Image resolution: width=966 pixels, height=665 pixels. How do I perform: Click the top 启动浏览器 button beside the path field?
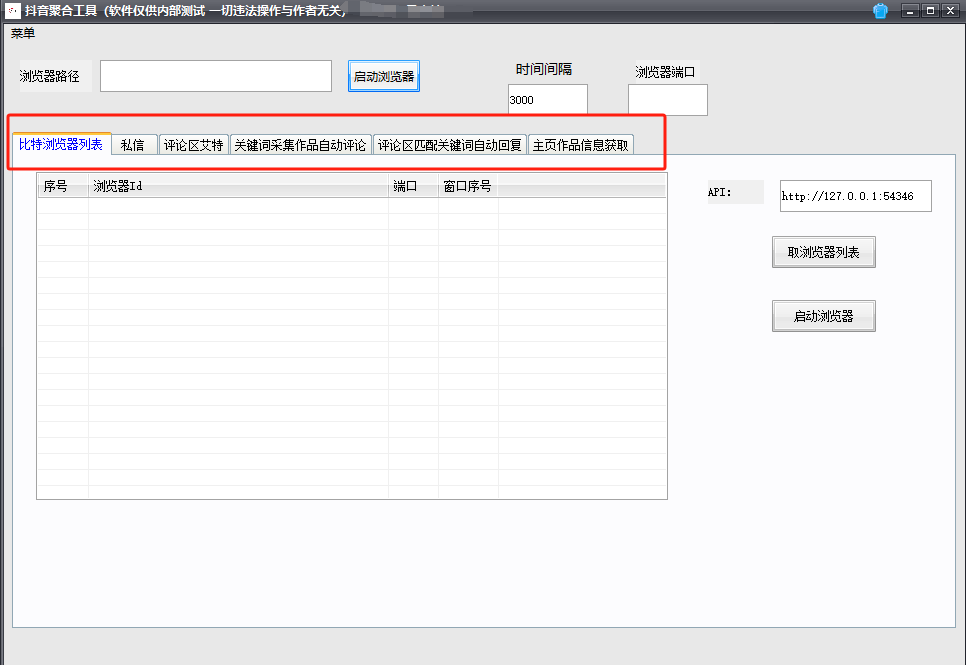tap(384, 76)
